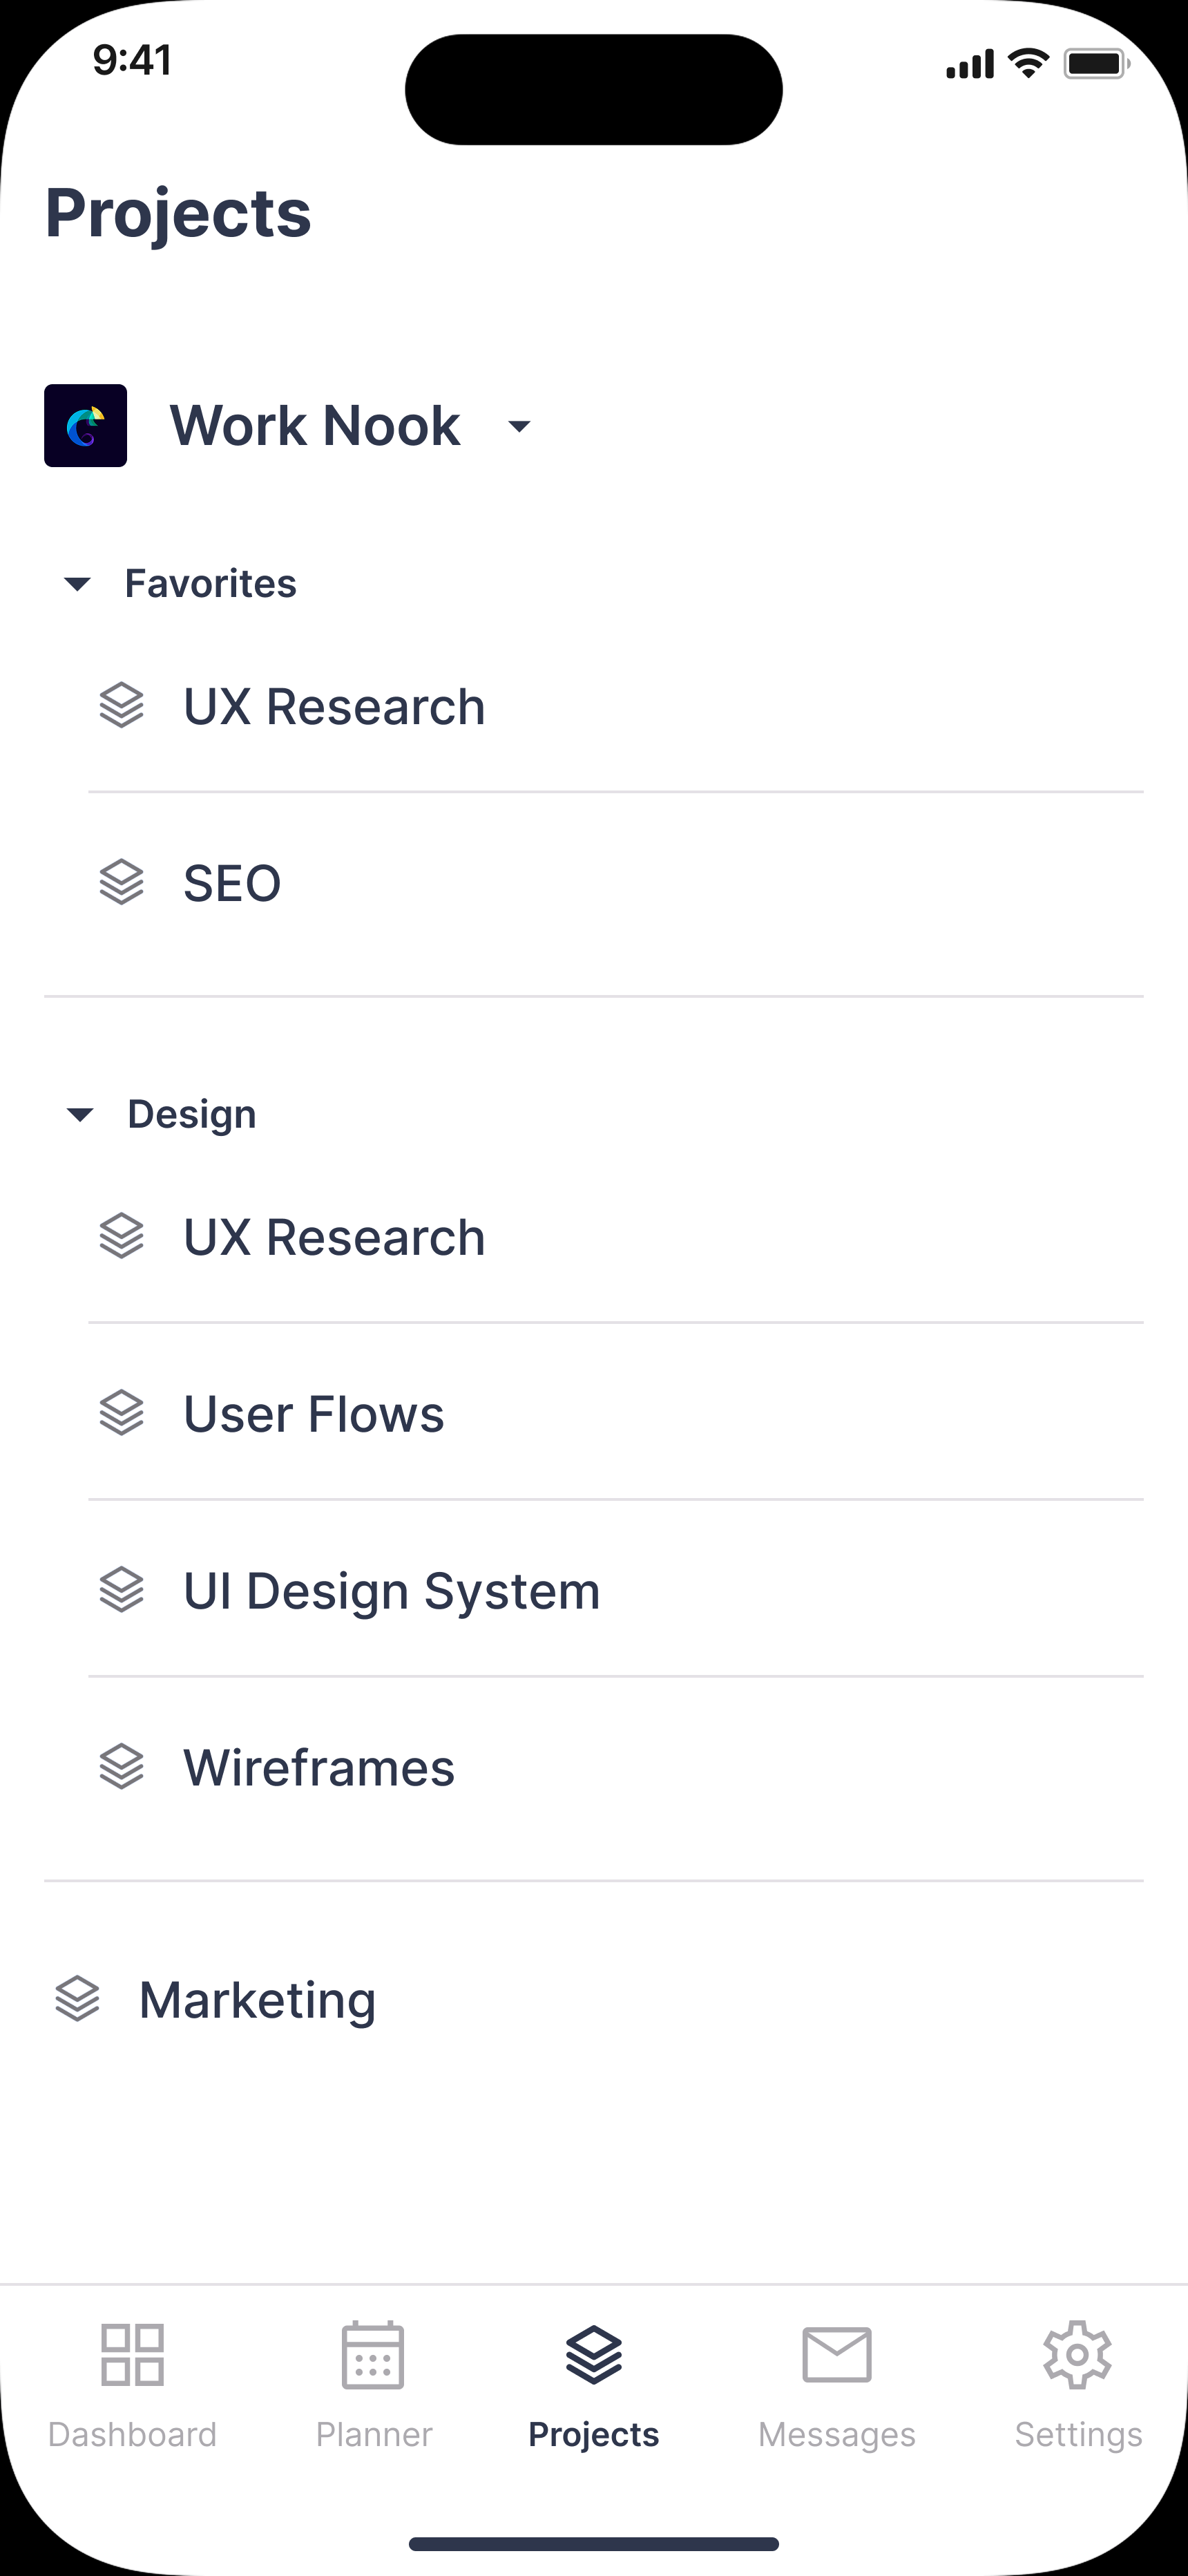Screen dimensions: 1188x2576
Task: Tap the layers icon beside UI Design System
Action: click(122, 1590)
